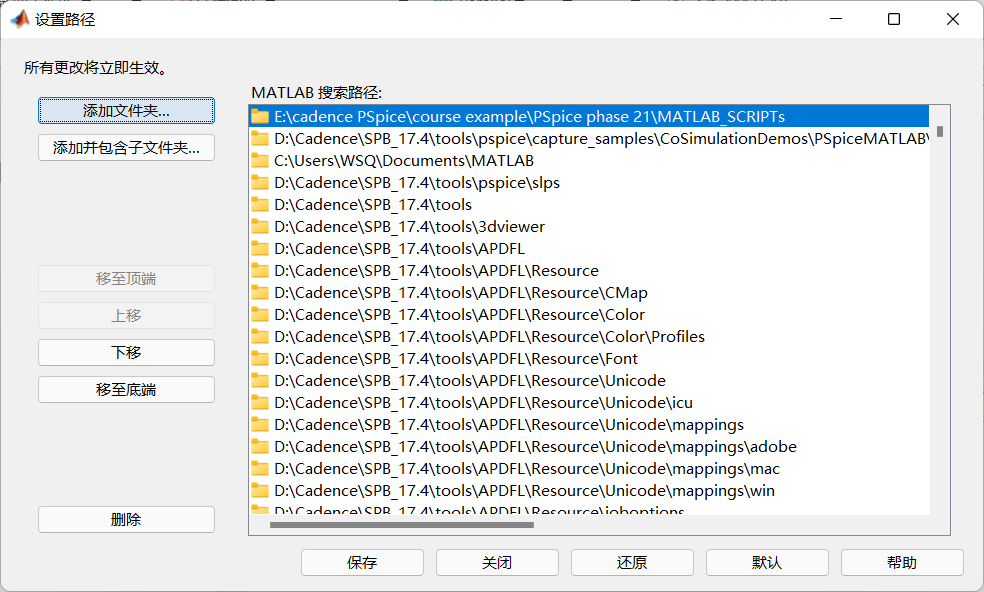This screenshot has height=592, width=984.
Task: Select the path entry ending in tools\APDFL\Resource
Action: coord(589,271)
